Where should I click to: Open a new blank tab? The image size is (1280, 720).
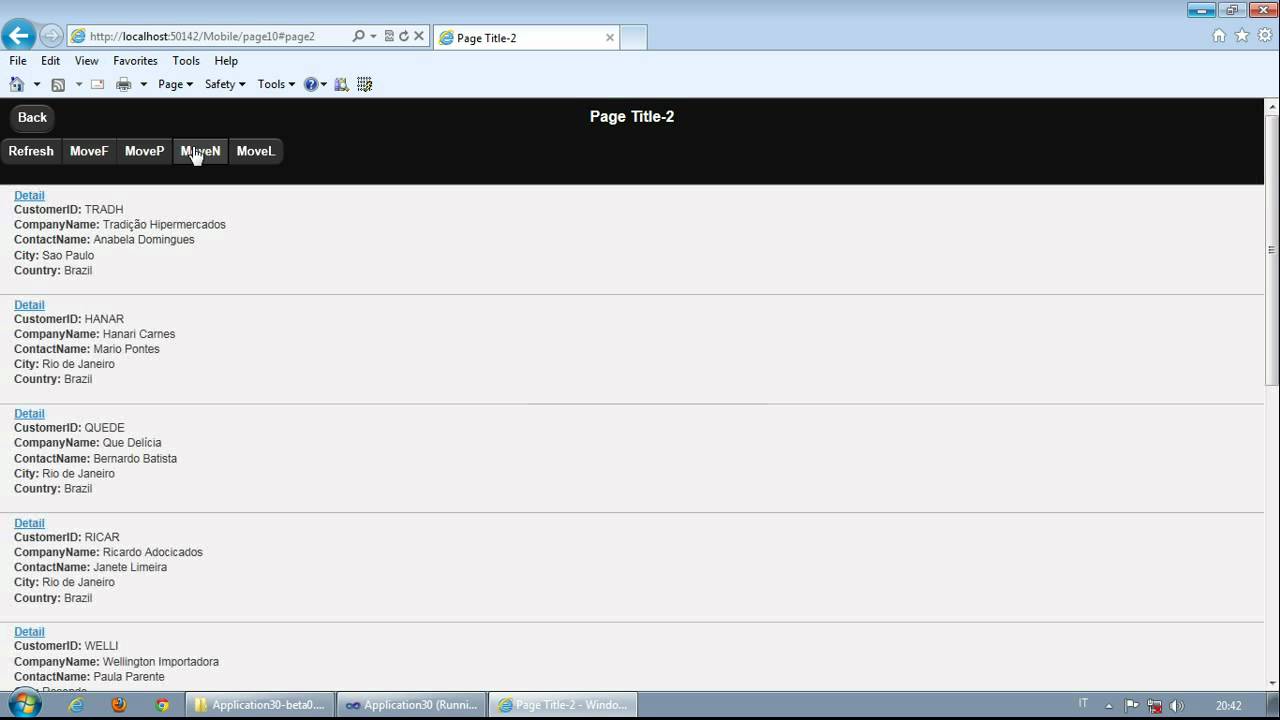[634, 38]
